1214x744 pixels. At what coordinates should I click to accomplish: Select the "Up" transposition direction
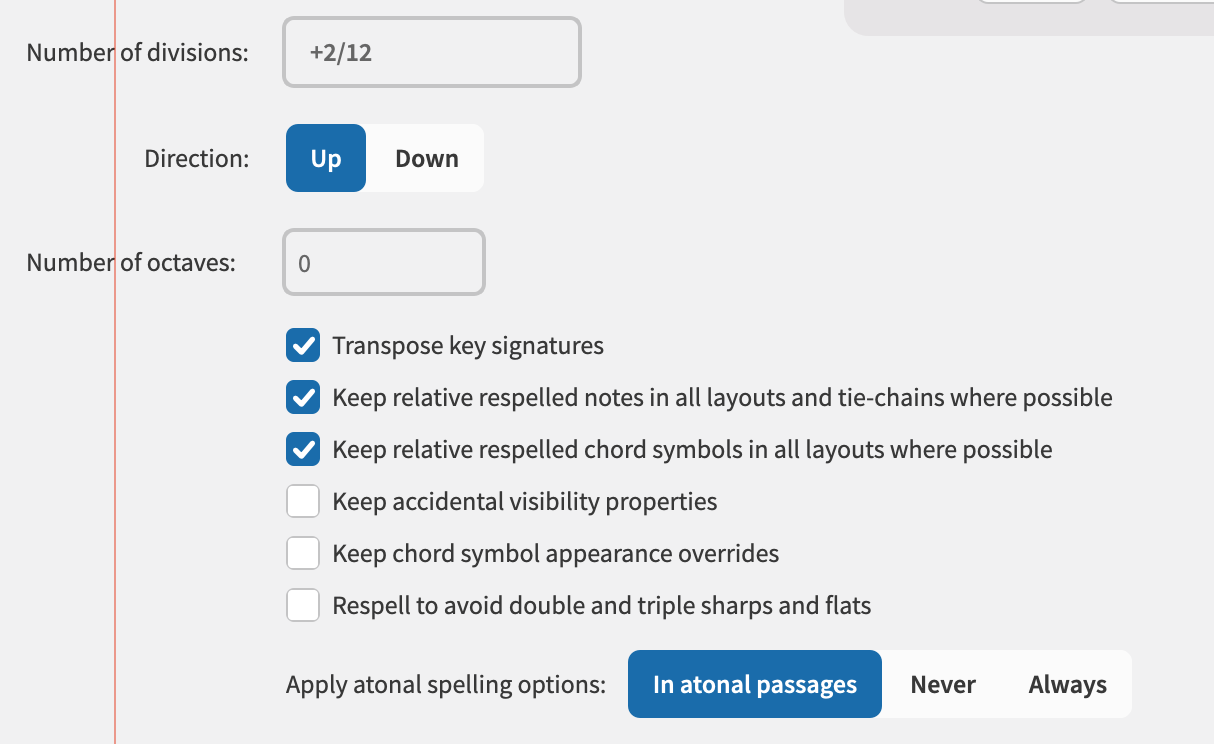(326, 158)
